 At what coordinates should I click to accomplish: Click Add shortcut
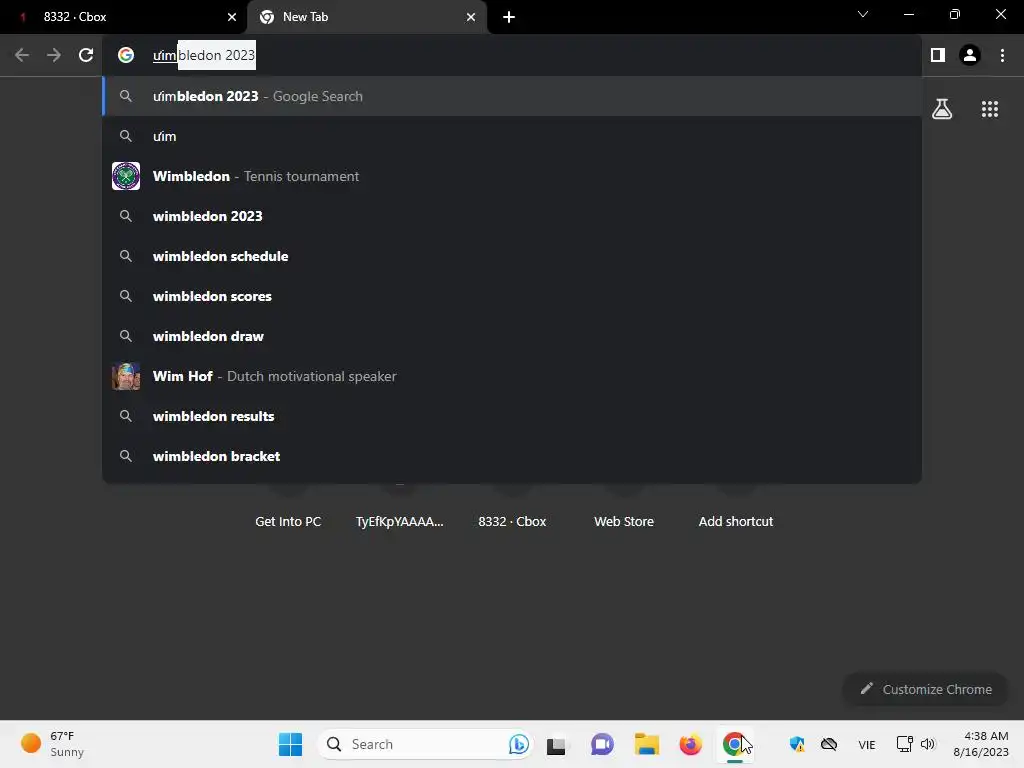tap(736, 521)
